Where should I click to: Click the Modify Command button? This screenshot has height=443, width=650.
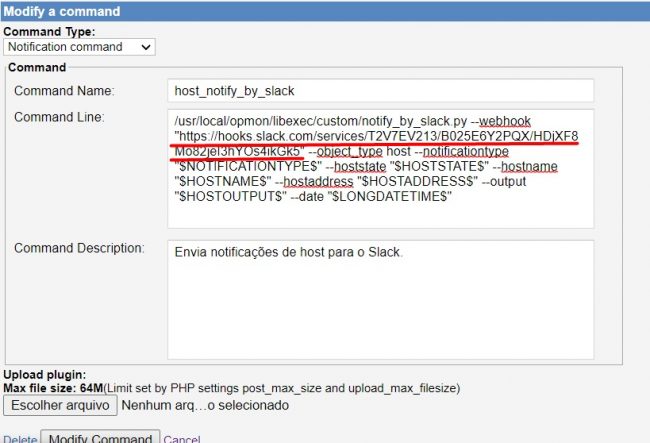(99, 437)
